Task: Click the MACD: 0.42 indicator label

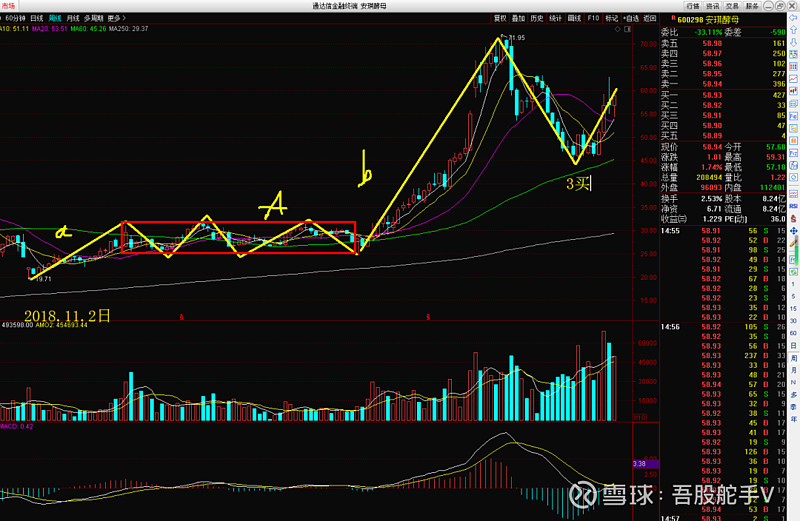Action: pos(17,426)
